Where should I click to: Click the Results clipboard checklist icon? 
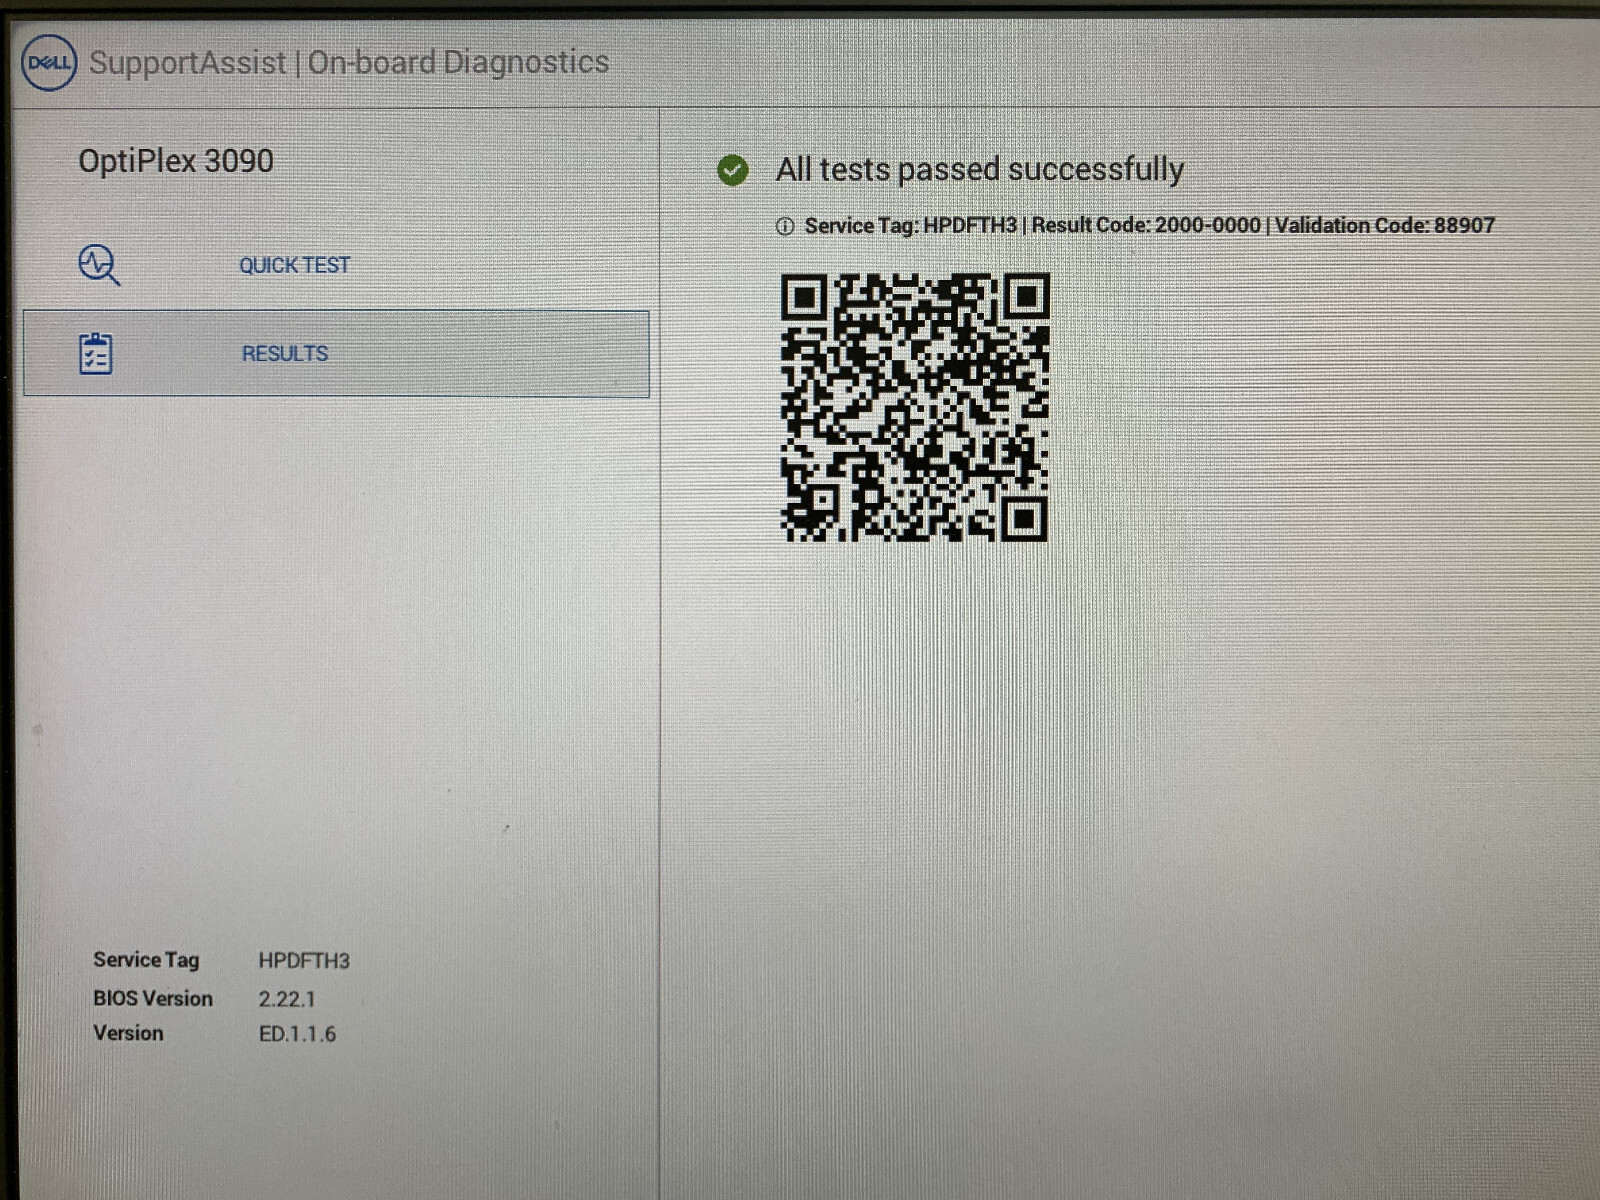coord(96,354)
